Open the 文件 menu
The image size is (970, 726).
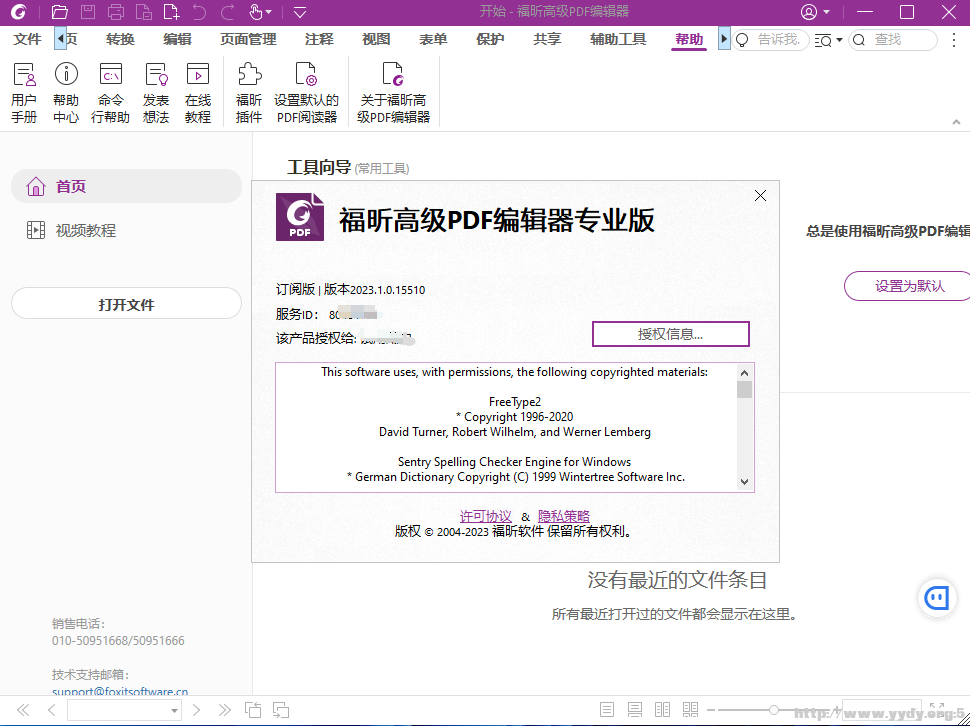pos(27,40)
